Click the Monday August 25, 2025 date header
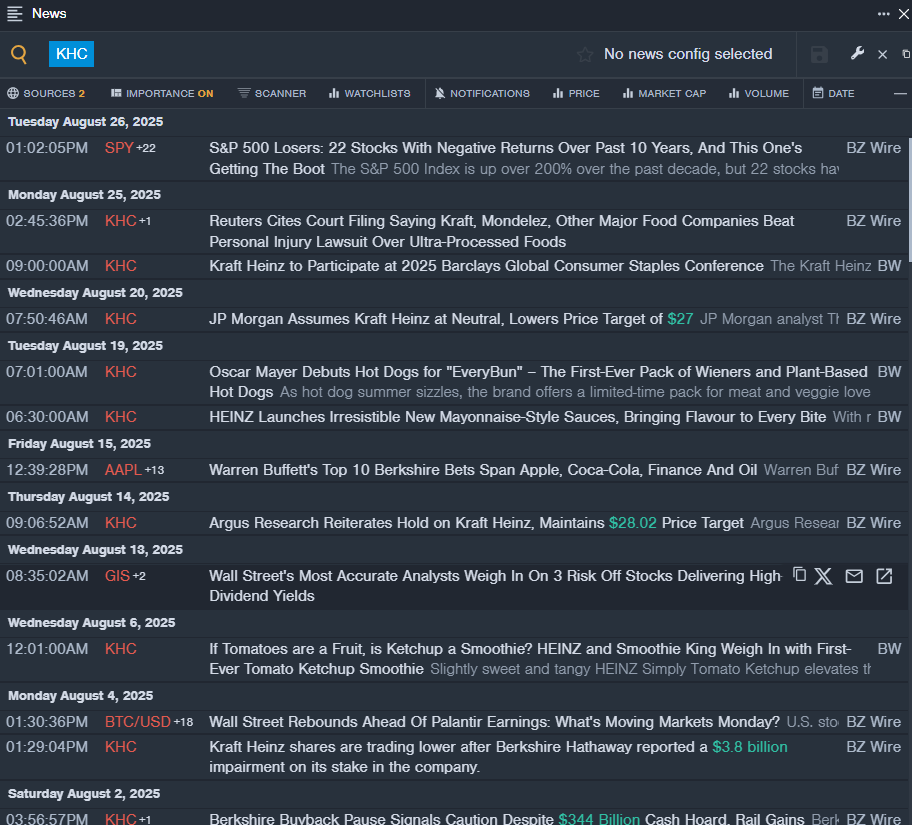 84,195
